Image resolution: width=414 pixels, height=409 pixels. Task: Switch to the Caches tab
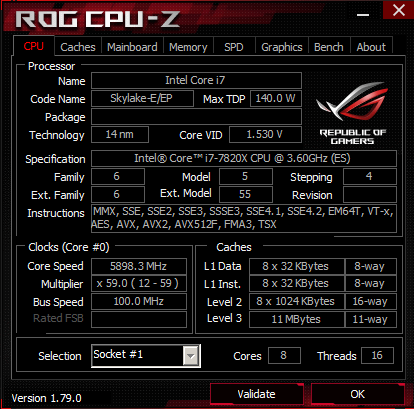click(78, 47)
